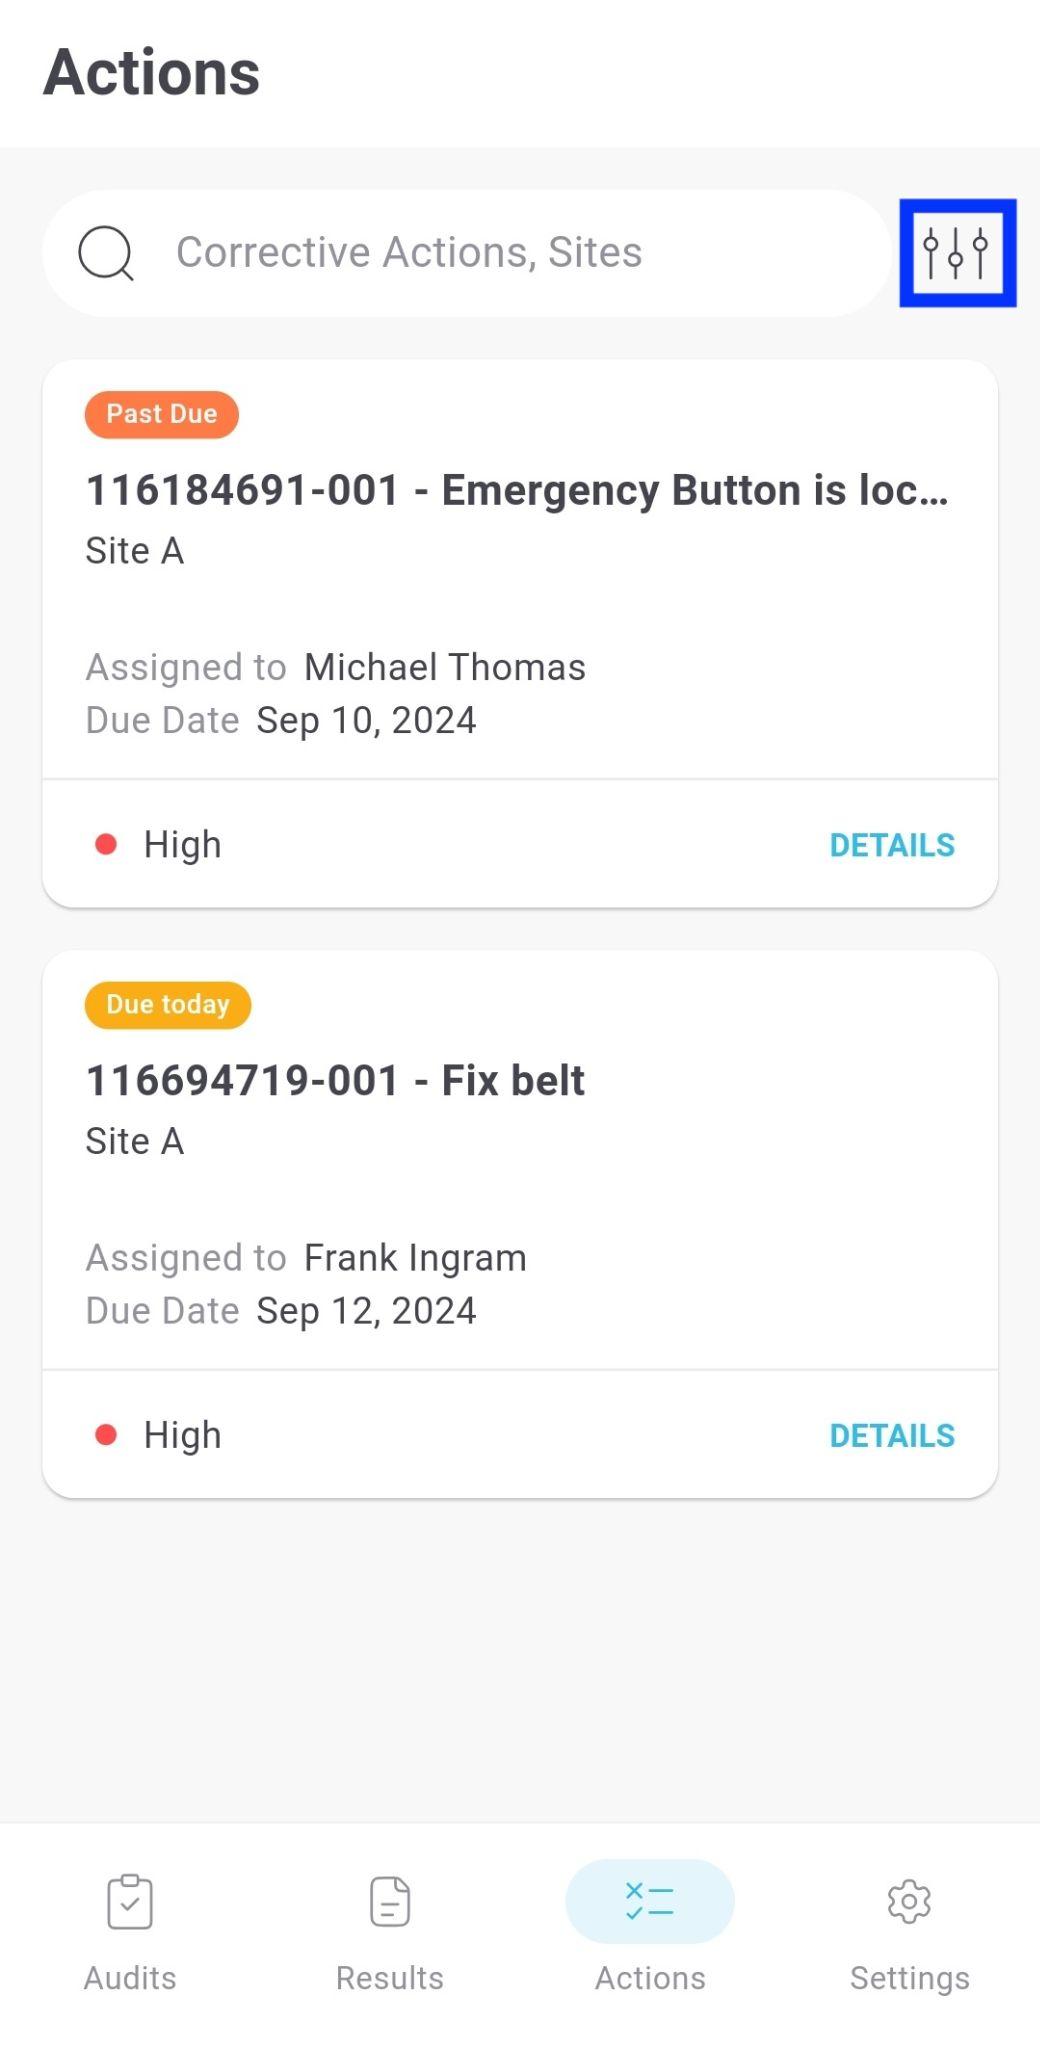Tap the search magnifier icon
The width and height of the screenshot is (1040, 2048).
tap(106, 253)
